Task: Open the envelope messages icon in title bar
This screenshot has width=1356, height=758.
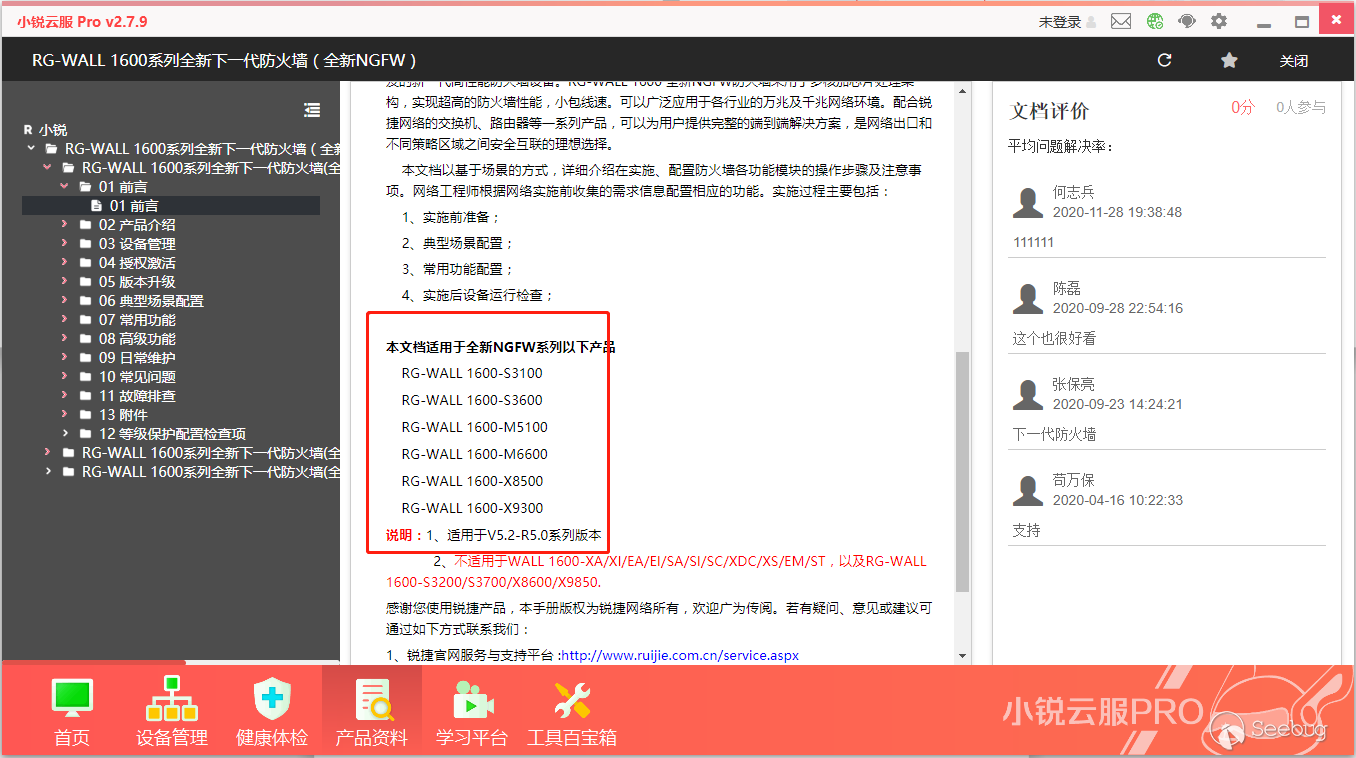Action: pyautogui.click(x=1121, y=21)
